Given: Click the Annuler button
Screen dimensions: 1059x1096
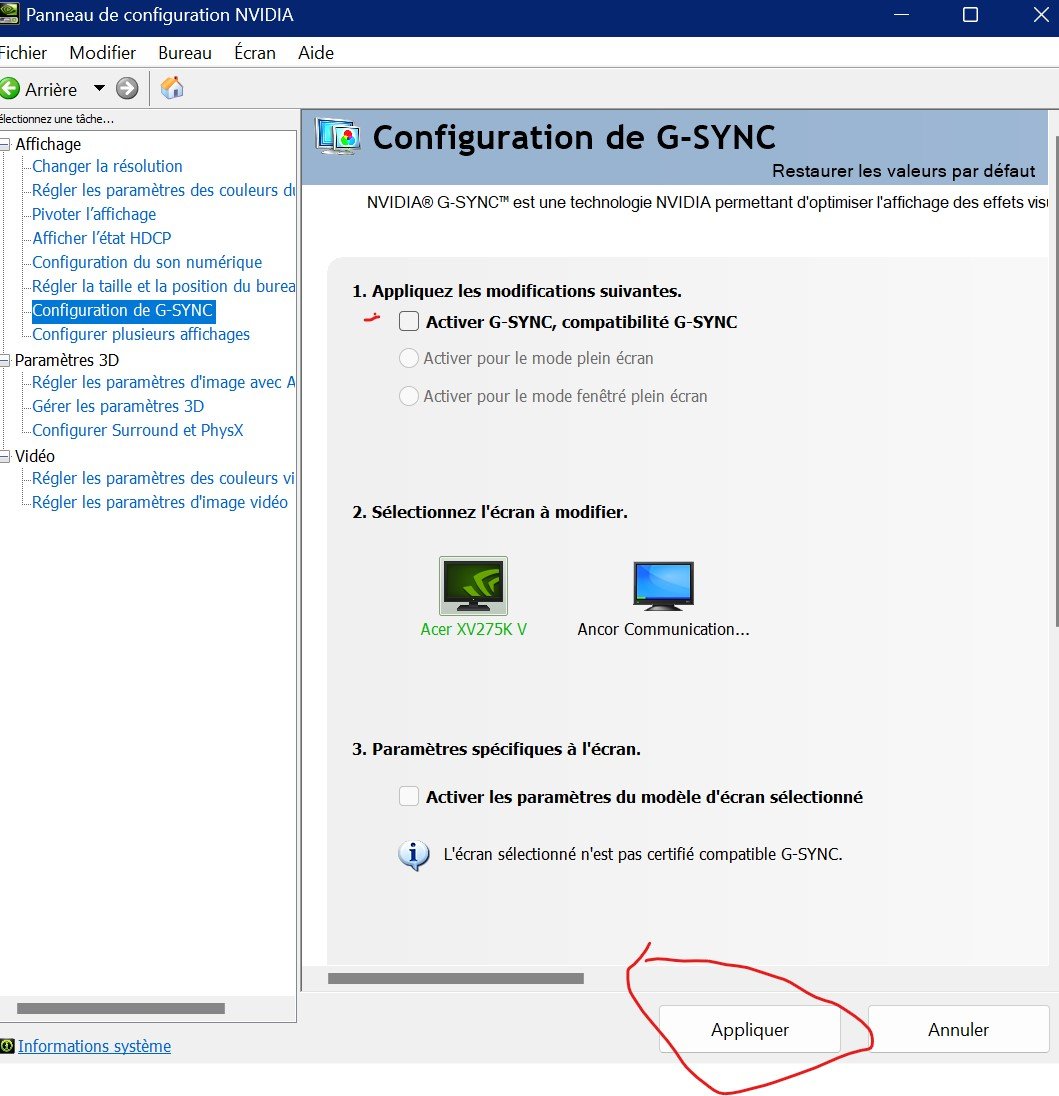Looking at the screenshot, I should pyautogui.click(x=958, y=1030).
